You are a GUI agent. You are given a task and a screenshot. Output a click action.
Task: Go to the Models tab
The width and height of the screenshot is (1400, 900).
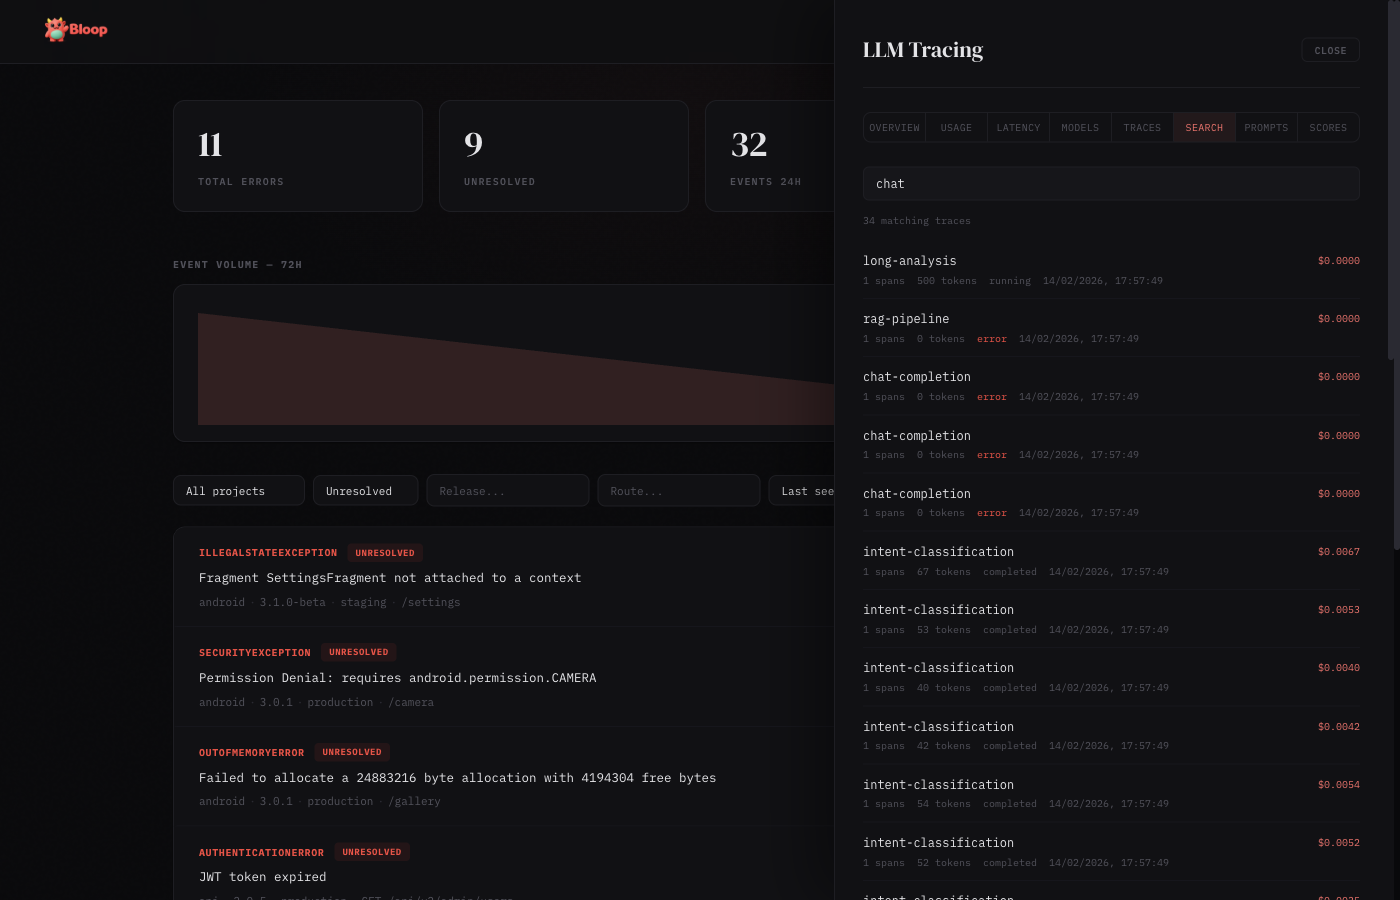pos(1080,128)
